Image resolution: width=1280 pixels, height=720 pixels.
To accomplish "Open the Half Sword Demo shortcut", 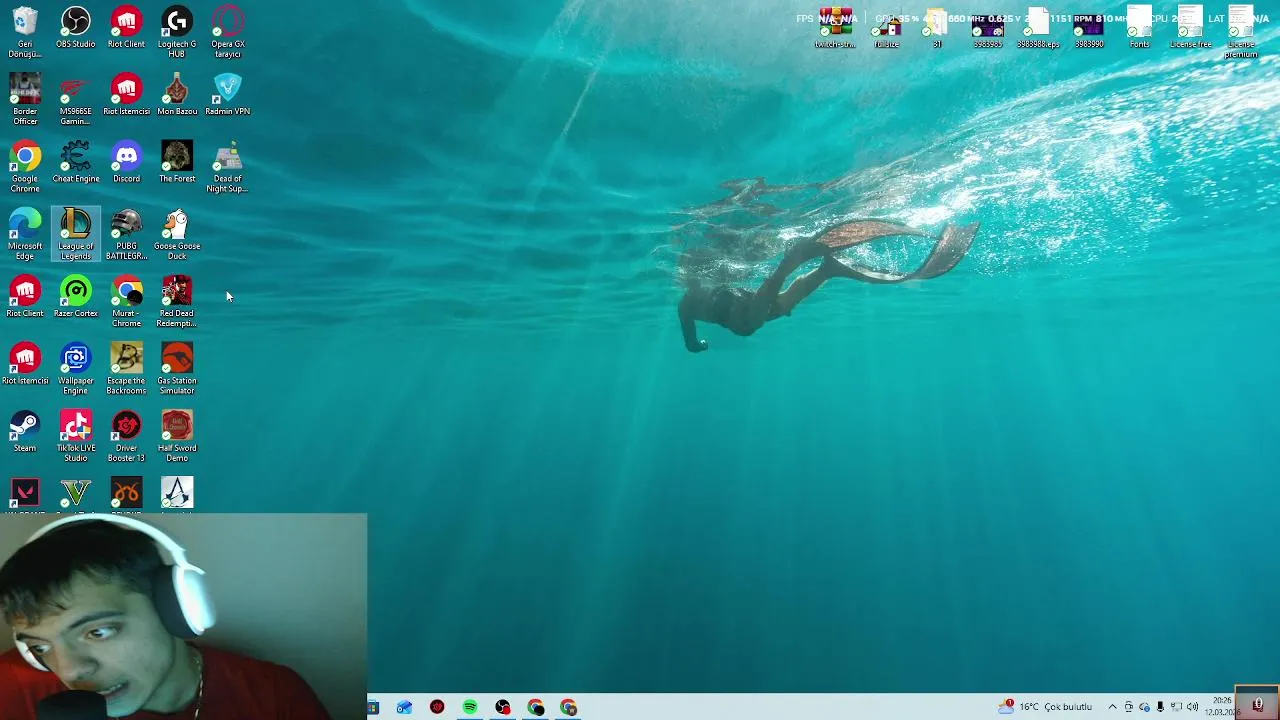I will click(x=177, y=436).
